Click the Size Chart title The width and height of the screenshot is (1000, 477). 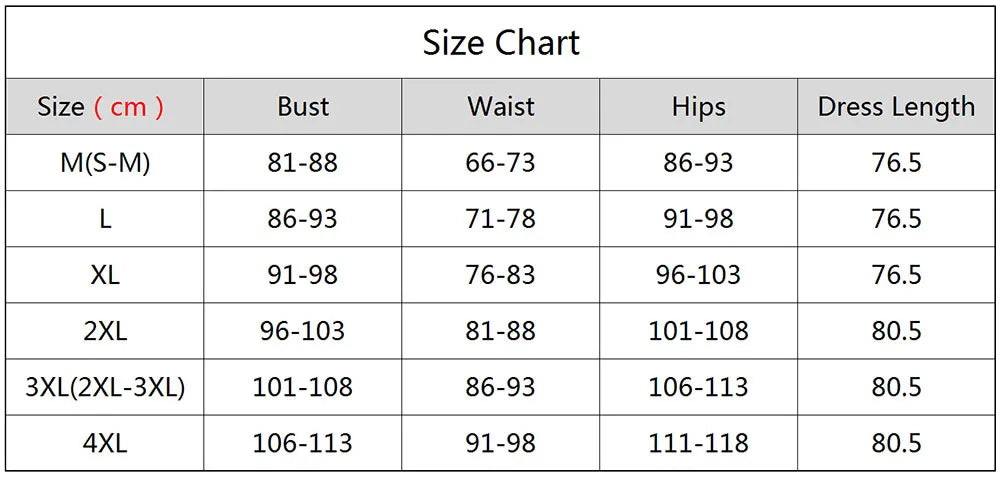coord(501,43)
